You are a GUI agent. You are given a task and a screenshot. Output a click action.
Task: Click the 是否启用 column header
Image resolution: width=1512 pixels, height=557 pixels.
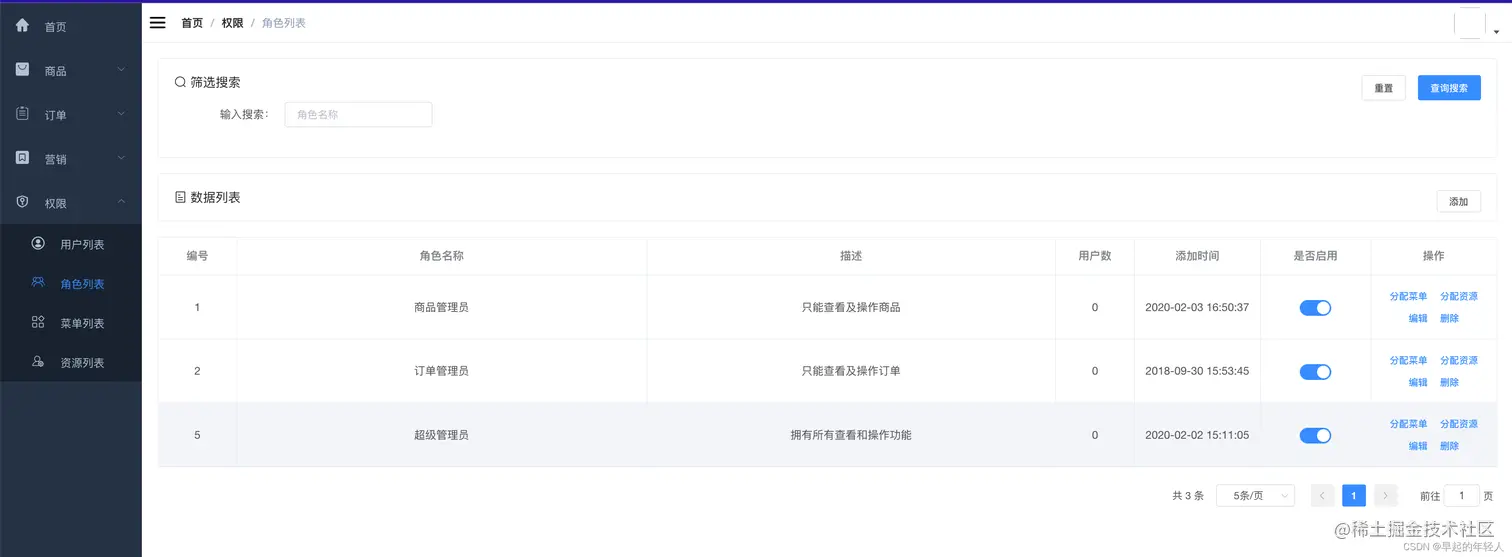(x=1315, y=256)
